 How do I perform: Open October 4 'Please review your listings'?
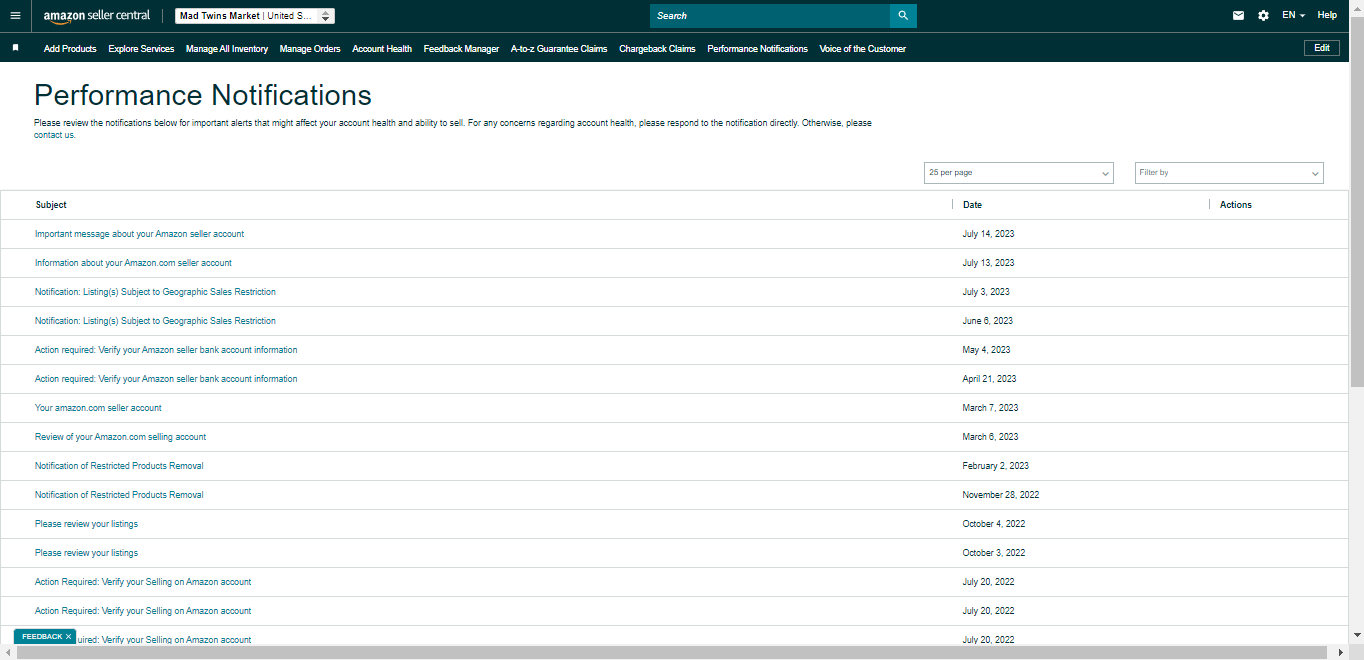coord(86,524)
